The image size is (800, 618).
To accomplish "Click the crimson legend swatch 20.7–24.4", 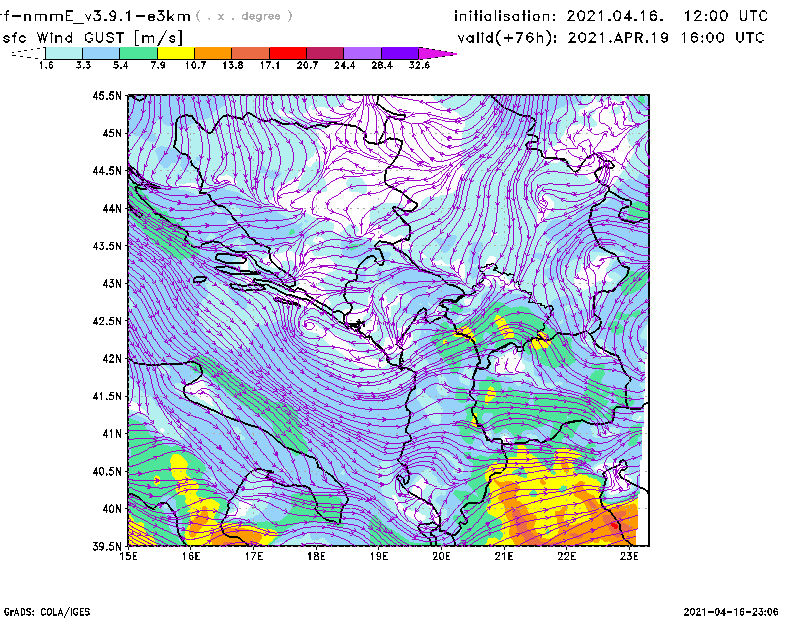I will tap(325, 53).
